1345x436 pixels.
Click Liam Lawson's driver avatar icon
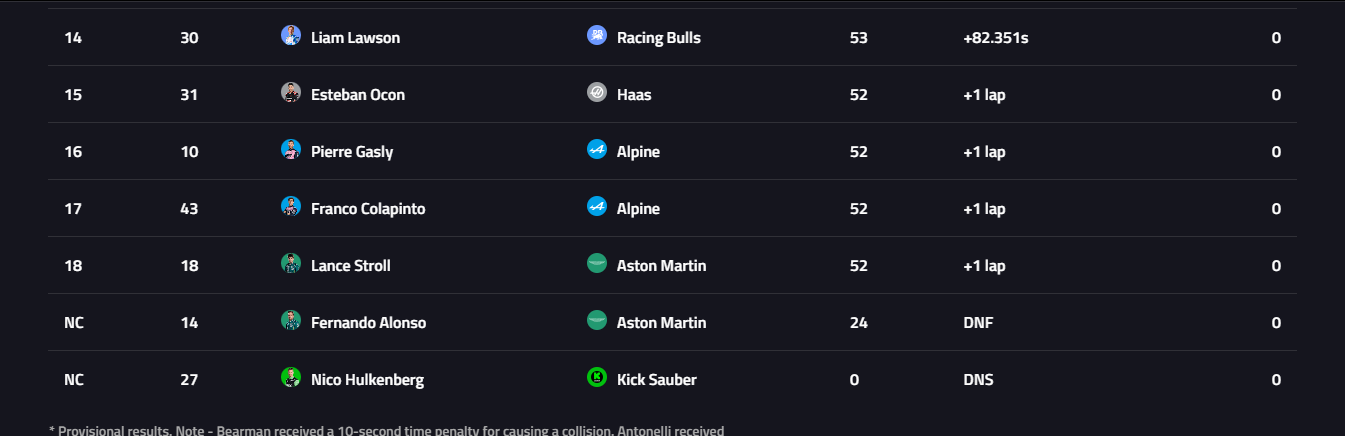pyautogui.click(x=291, y=36)
